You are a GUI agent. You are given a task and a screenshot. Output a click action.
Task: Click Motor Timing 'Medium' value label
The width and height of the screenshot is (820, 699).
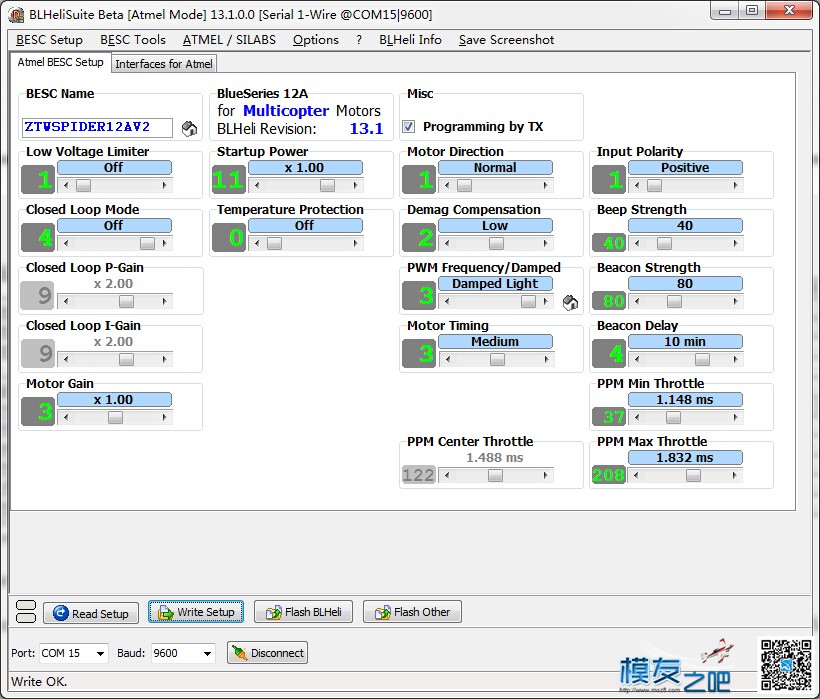coord(495,341)
